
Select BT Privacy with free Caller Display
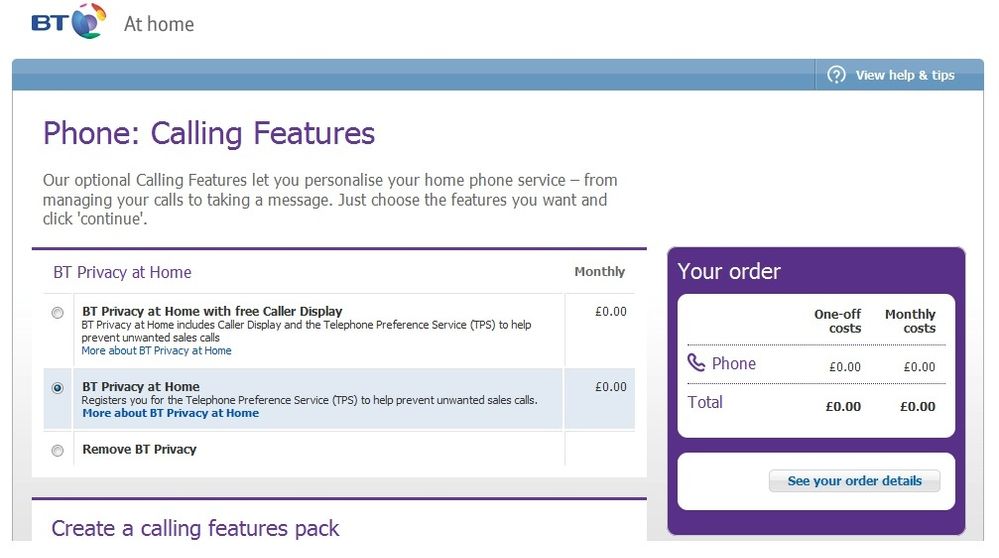coord(57,313)
